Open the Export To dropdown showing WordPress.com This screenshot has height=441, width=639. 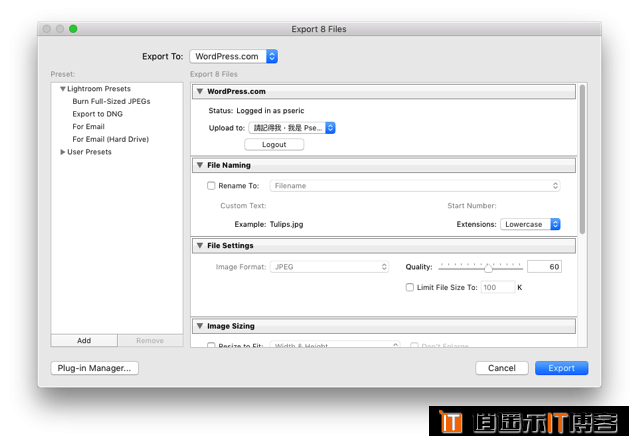234,56
